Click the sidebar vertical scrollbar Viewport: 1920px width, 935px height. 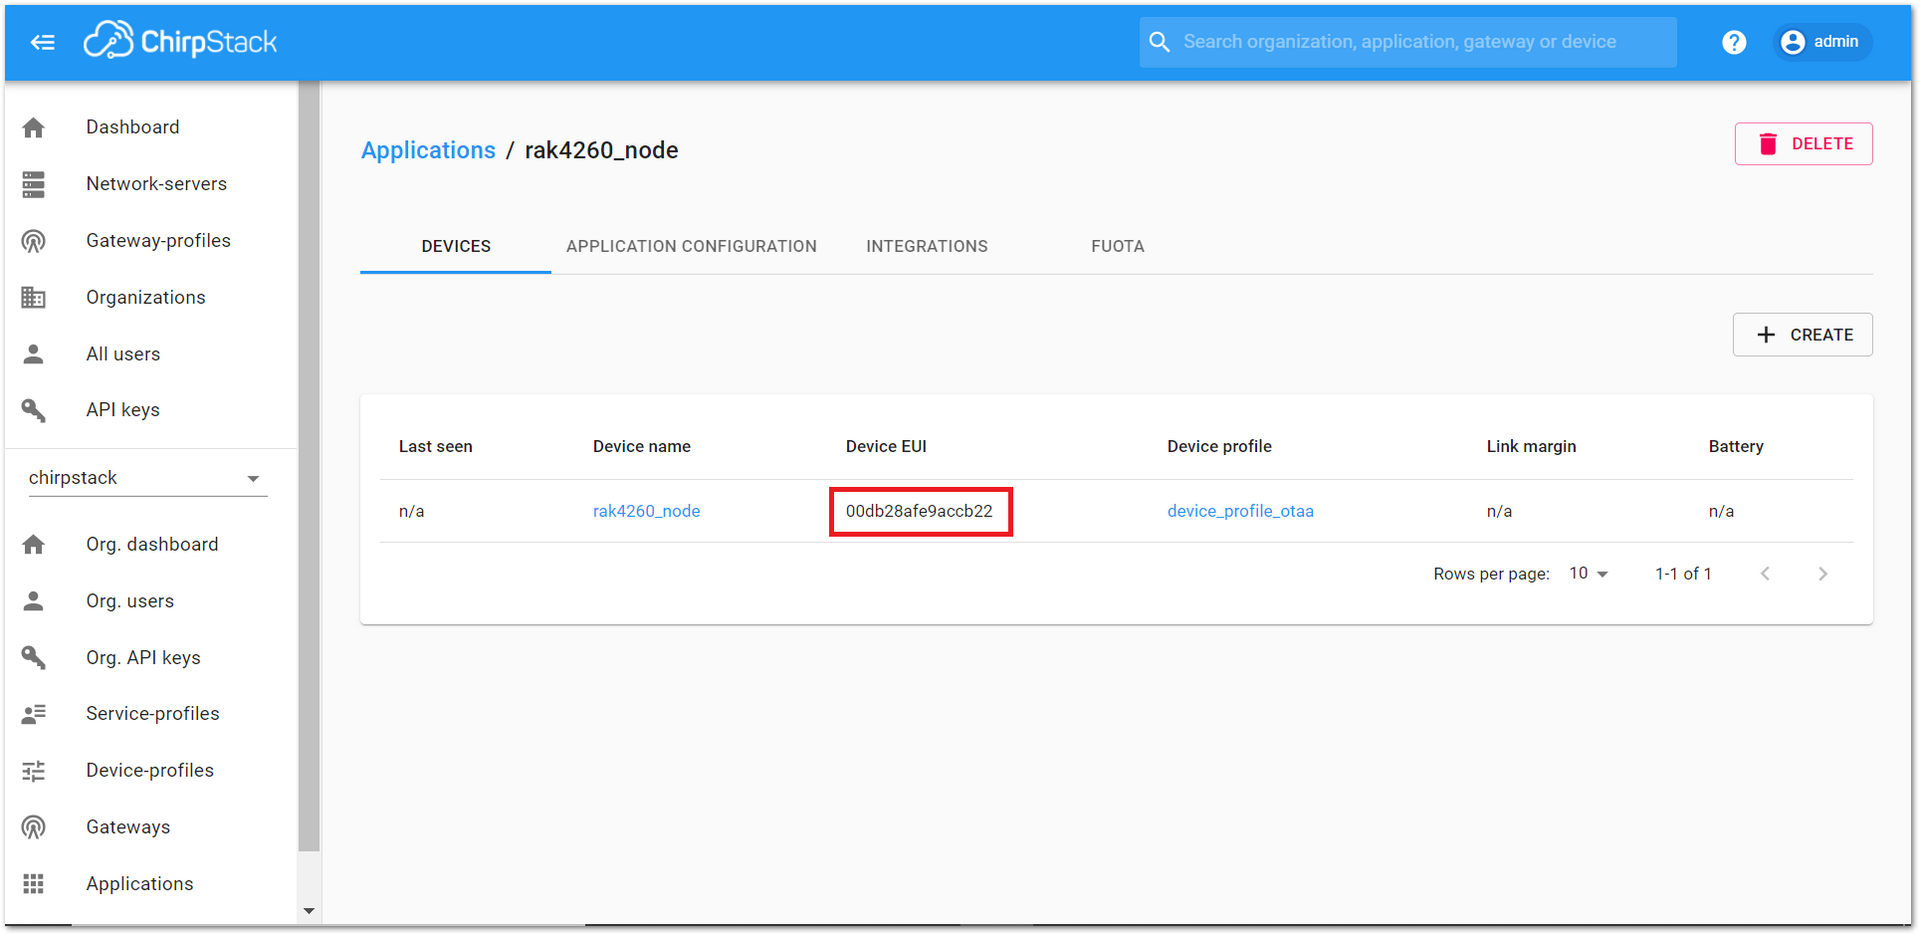309,465
